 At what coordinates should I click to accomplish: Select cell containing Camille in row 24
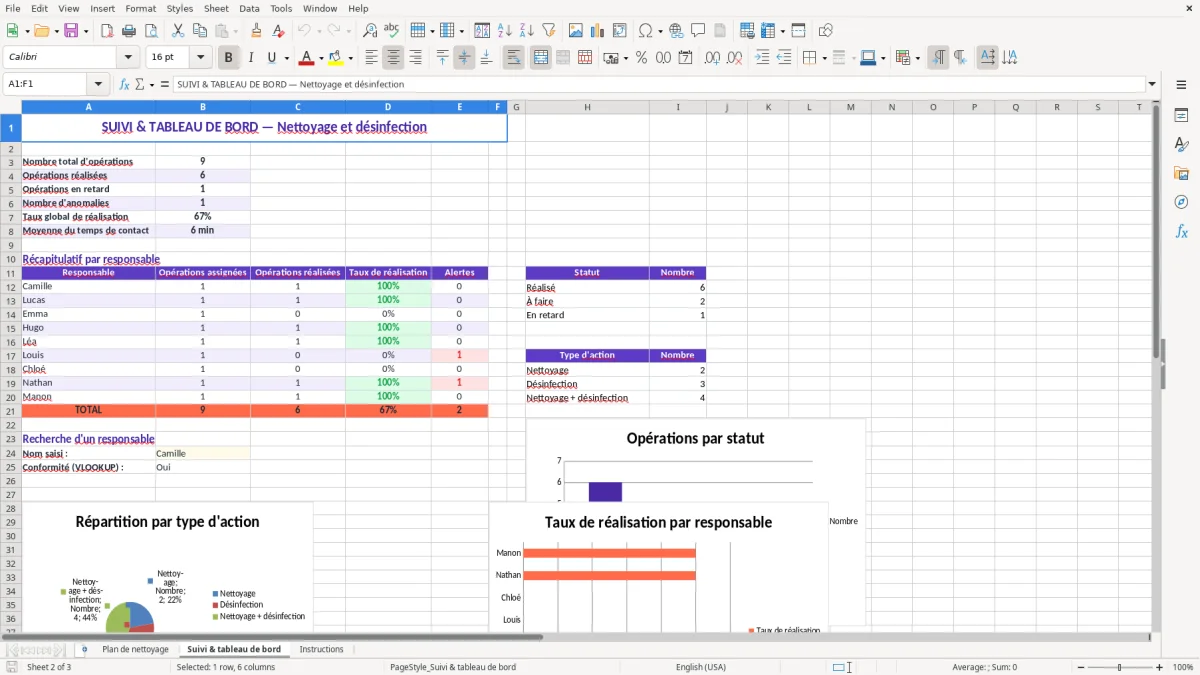pyautogui.click(x=202, y=453)
